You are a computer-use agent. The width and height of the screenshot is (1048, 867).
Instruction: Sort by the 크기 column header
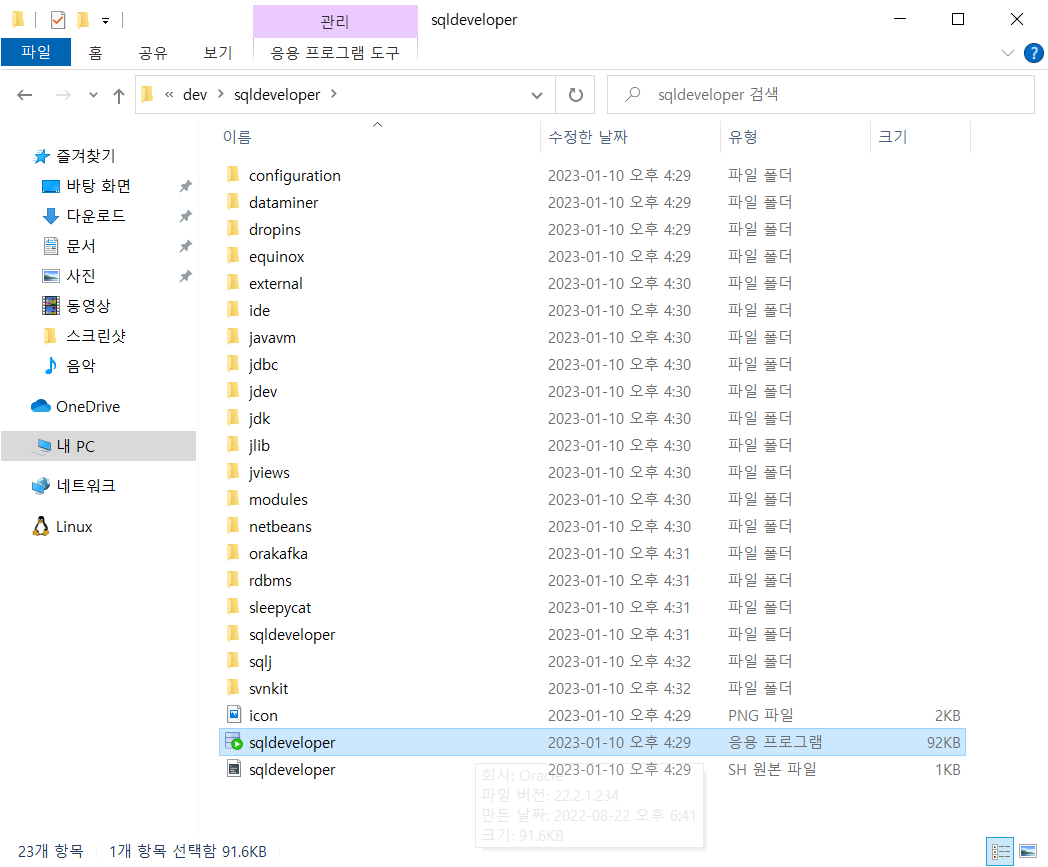(892, 137)
